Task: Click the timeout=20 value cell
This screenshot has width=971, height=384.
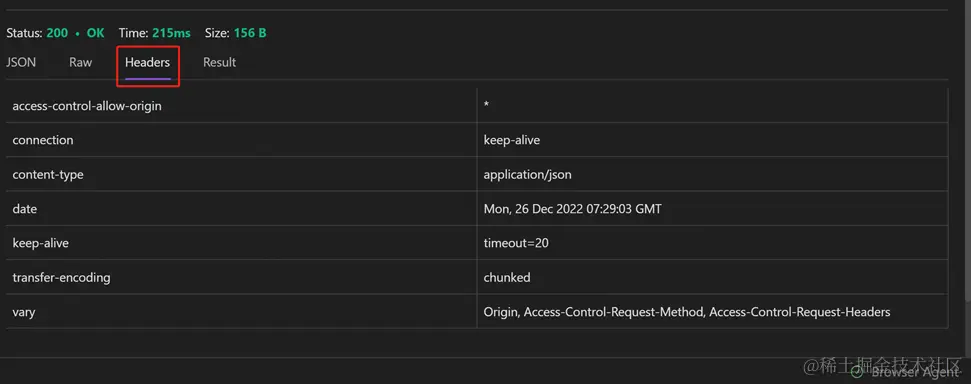Action: 712,243
